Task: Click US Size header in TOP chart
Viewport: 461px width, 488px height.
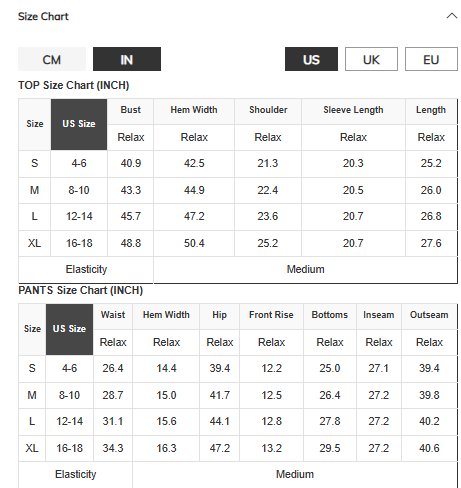Action: click(79, 124)
